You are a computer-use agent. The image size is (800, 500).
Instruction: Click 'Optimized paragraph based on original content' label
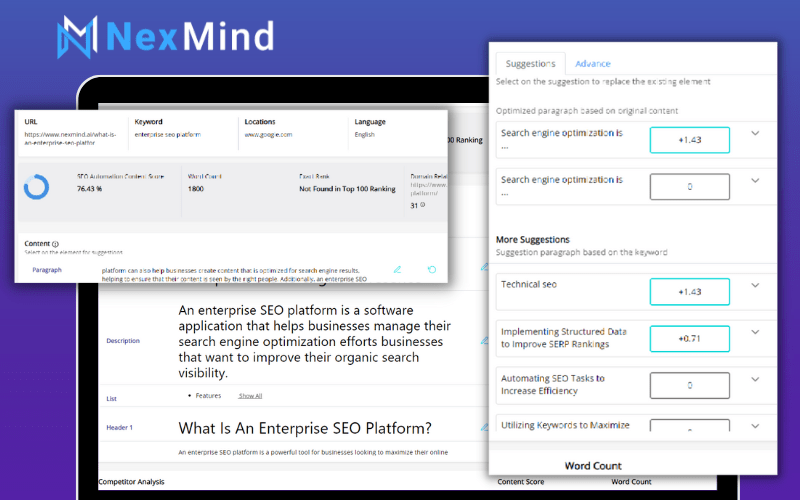[x=587, y=111]
